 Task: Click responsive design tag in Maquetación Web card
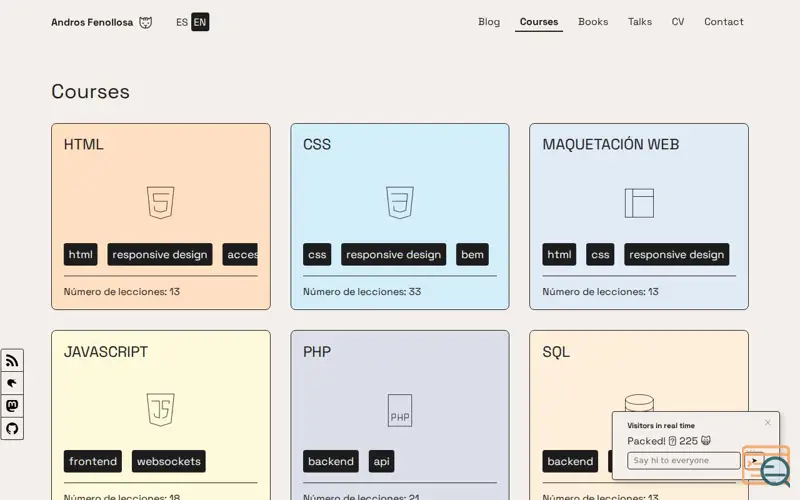[677, 255]
